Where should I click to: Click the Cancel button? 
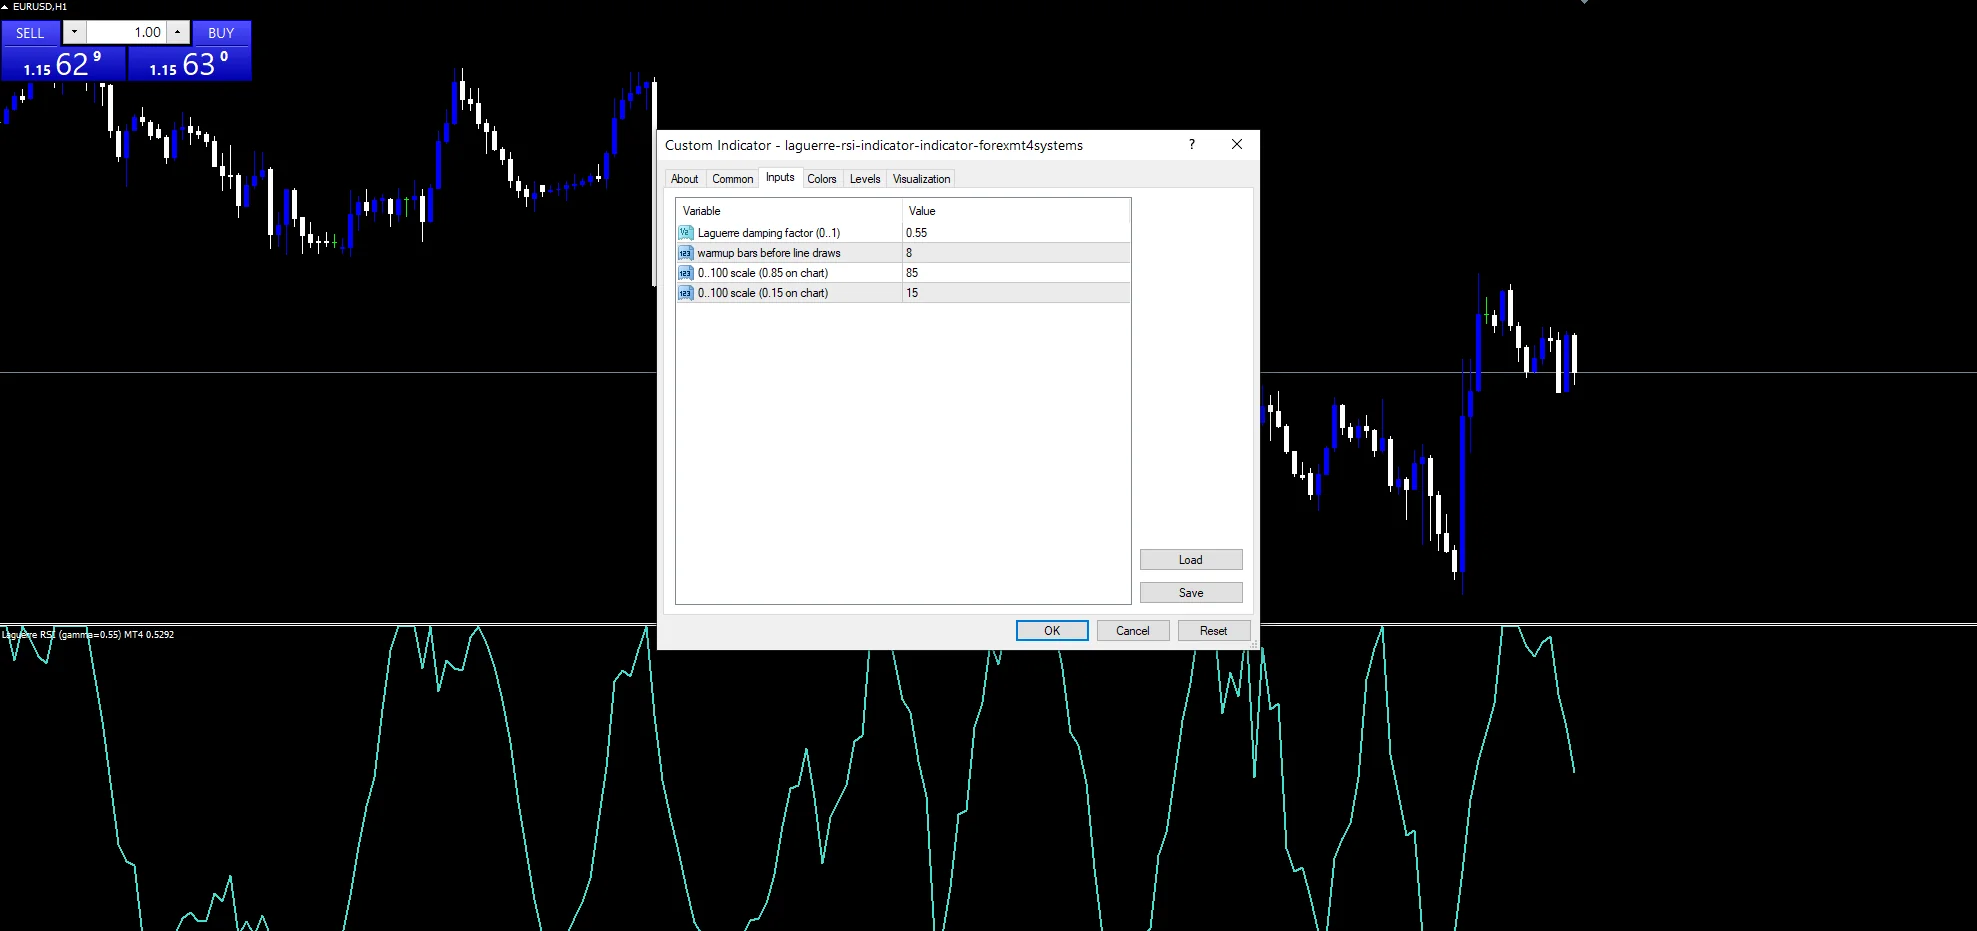(x=1133, y=631)
